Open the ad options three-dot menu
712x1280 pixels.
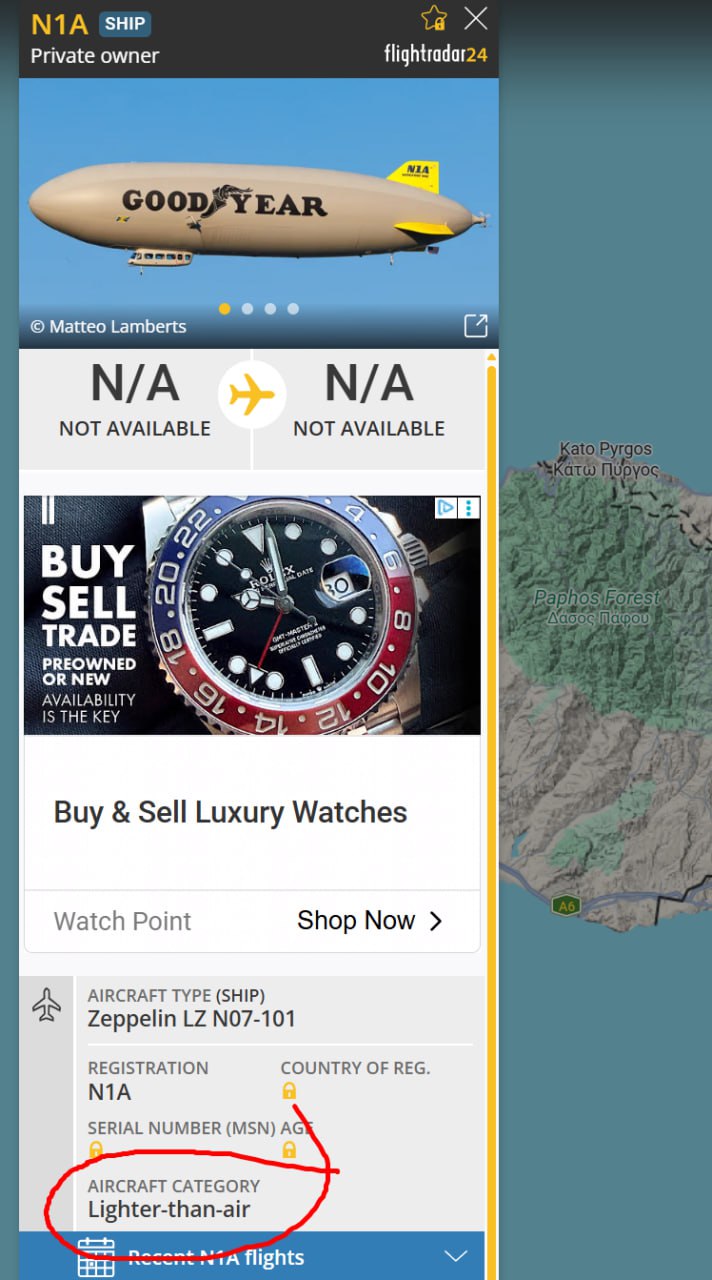coord(469,508)
